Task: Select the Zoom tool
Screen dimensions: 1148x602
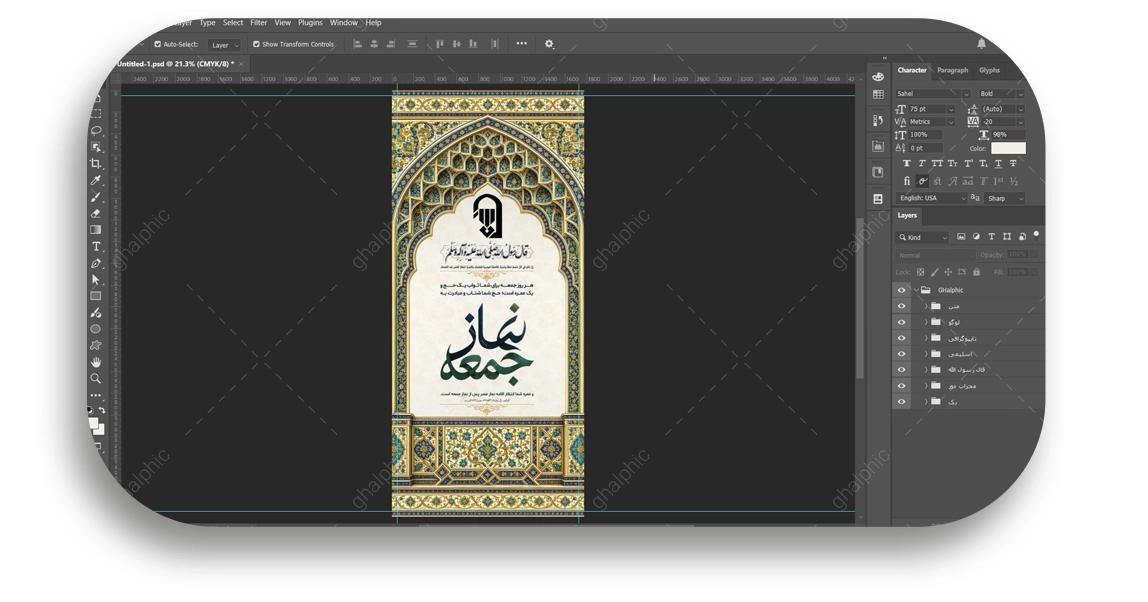Action: coord(96,379)
